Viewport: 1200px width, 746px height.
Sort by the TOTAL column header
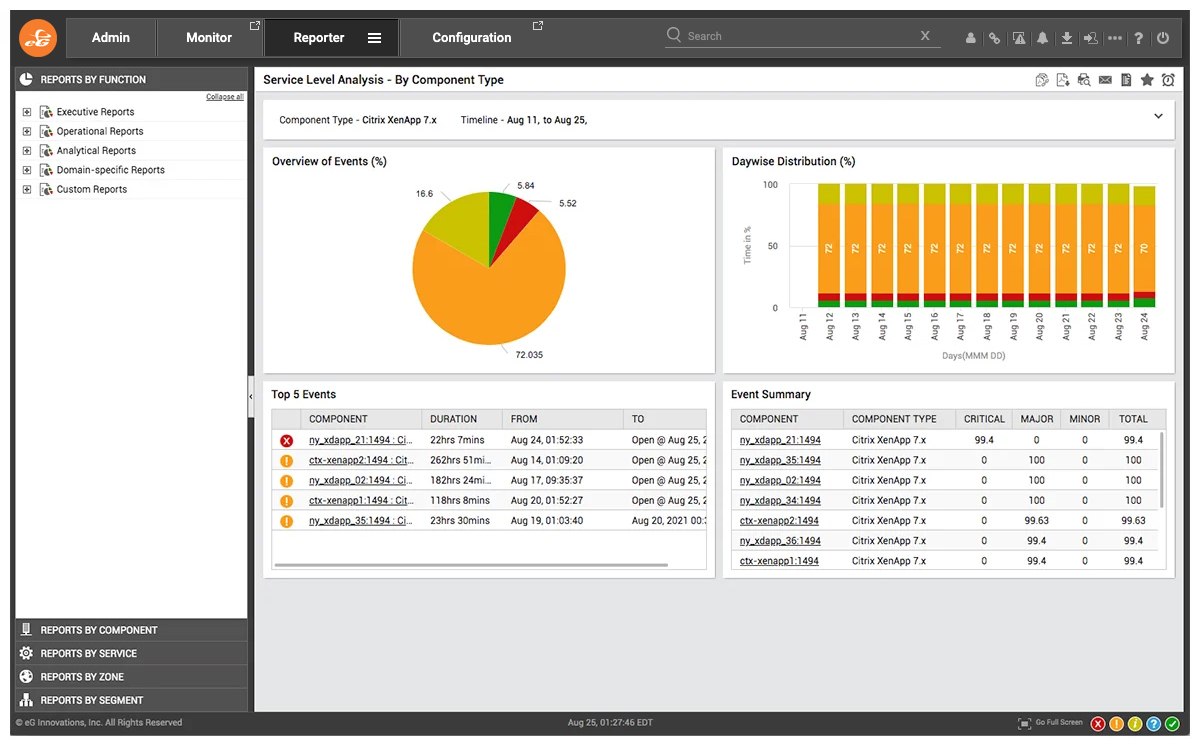point(1134,419)
